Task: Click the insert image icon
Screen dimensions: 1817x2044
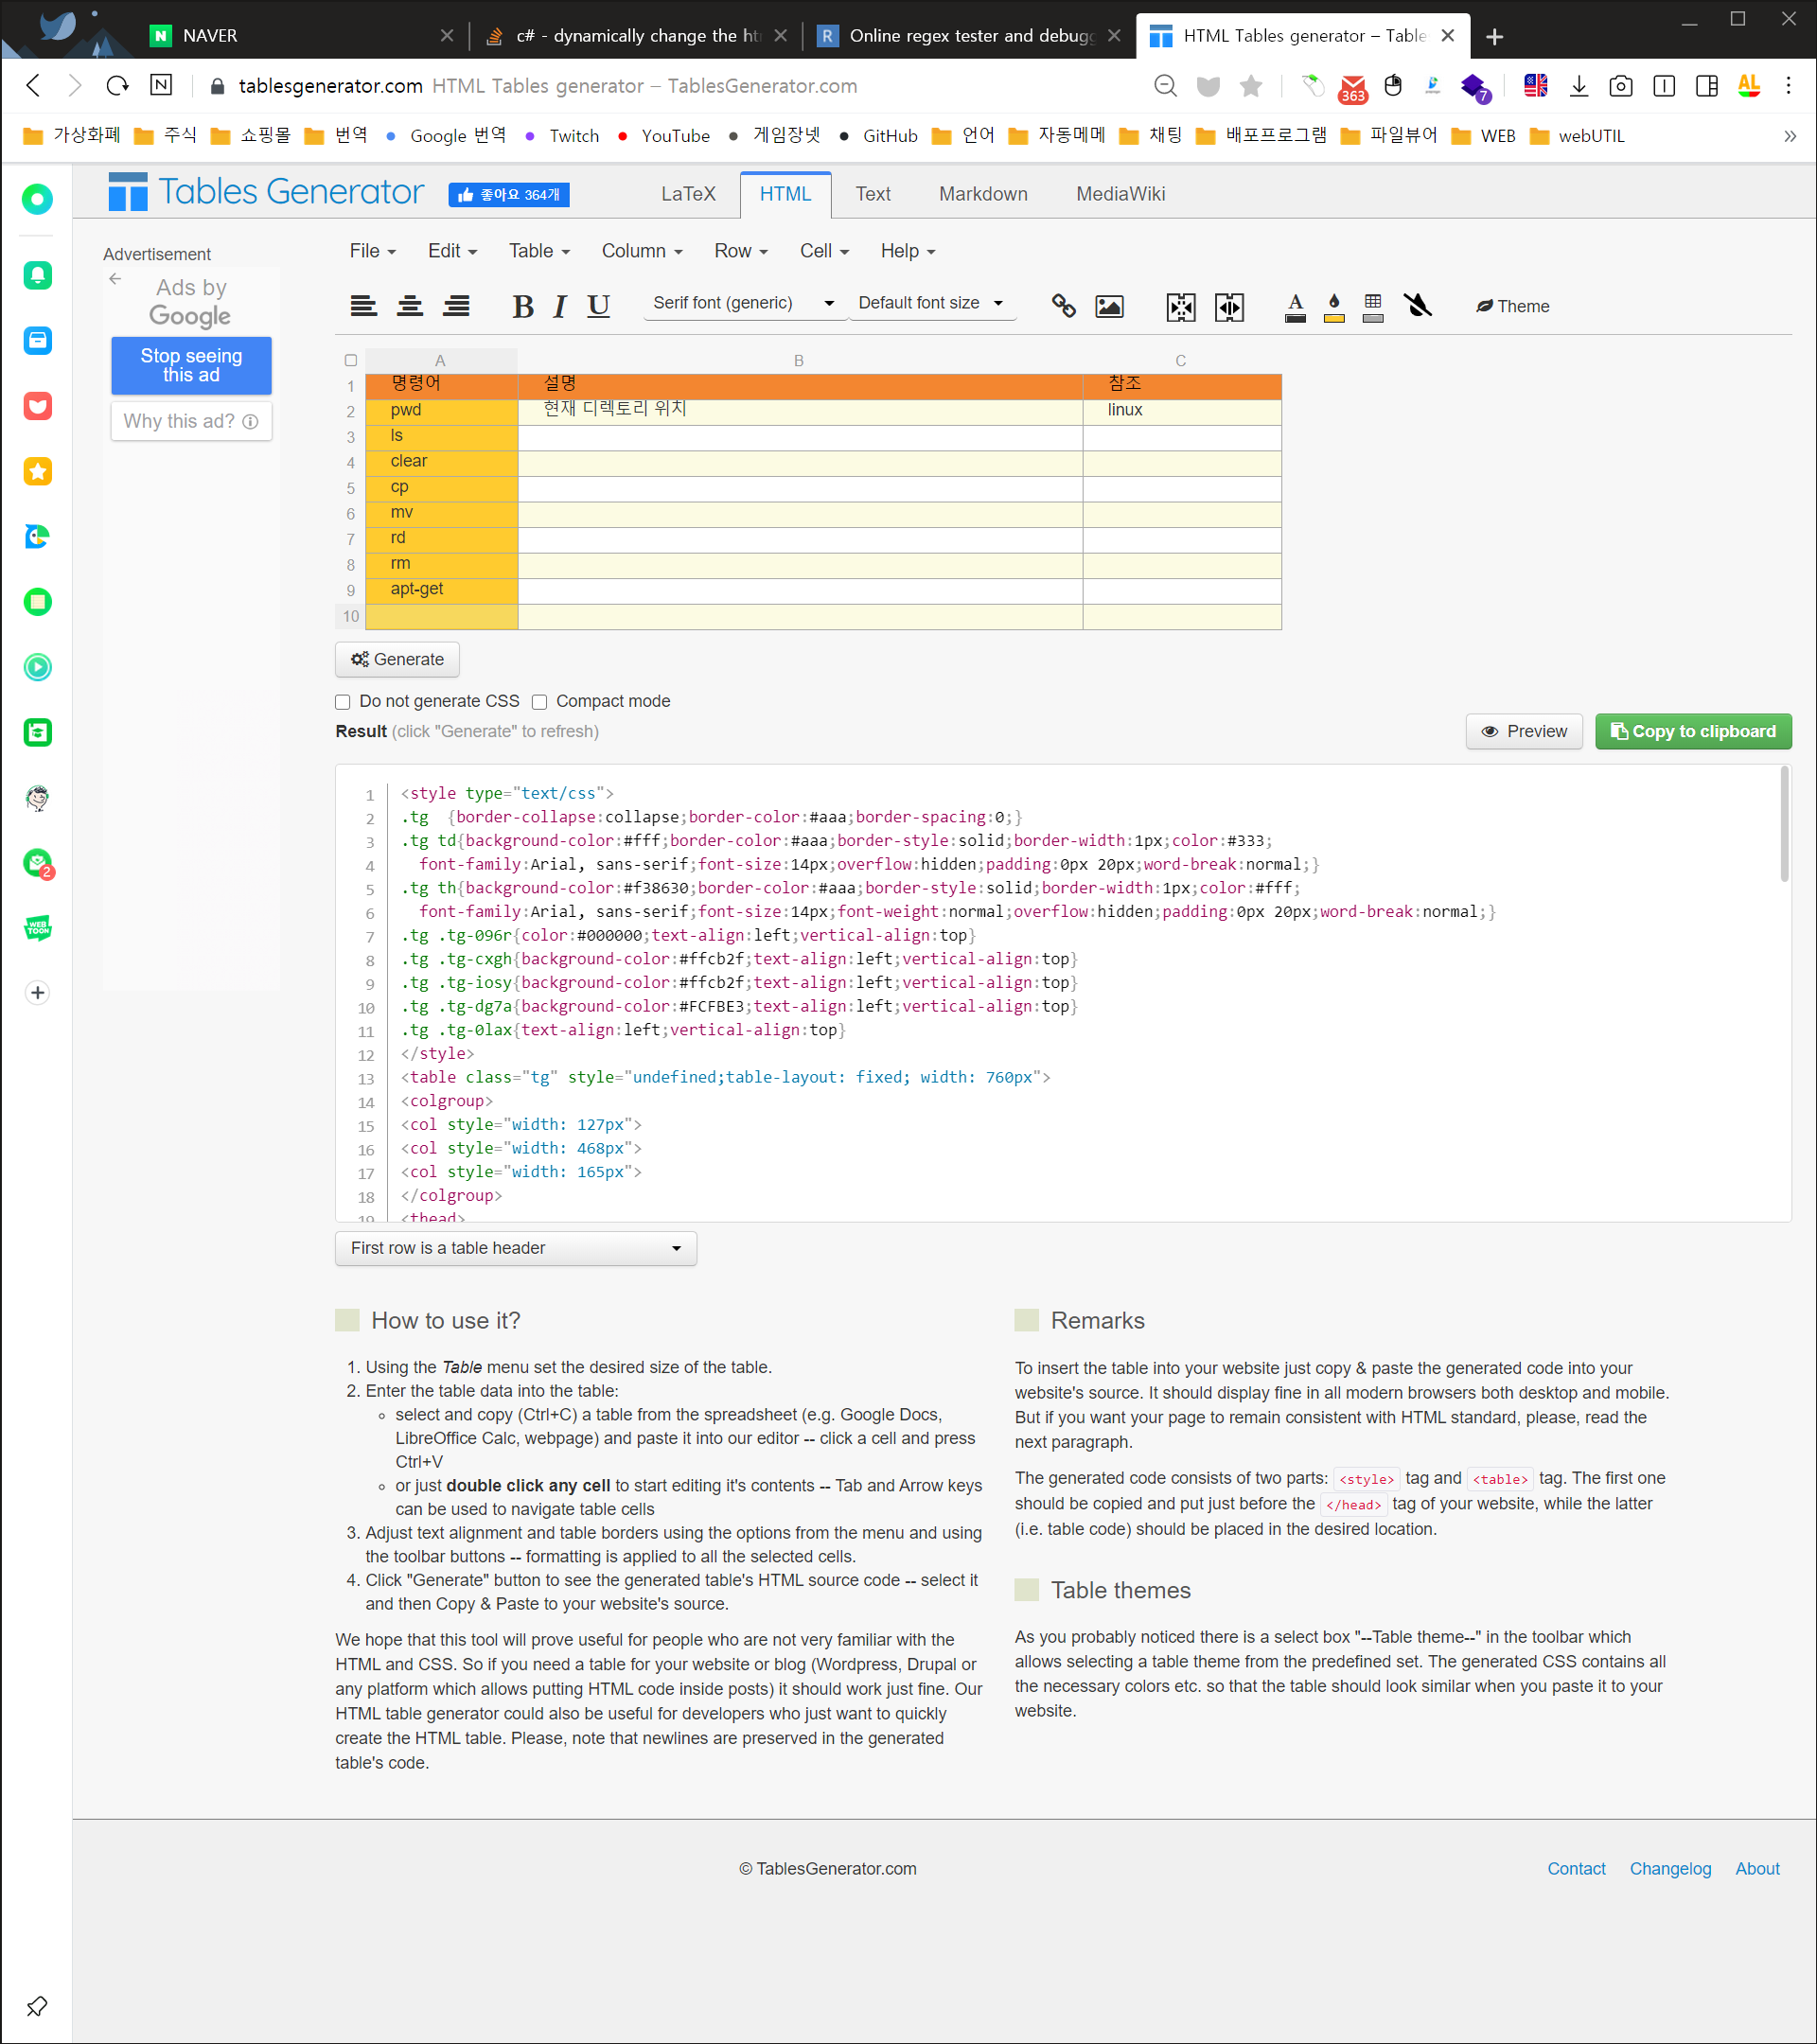Action: click(x=1109, y=306)
